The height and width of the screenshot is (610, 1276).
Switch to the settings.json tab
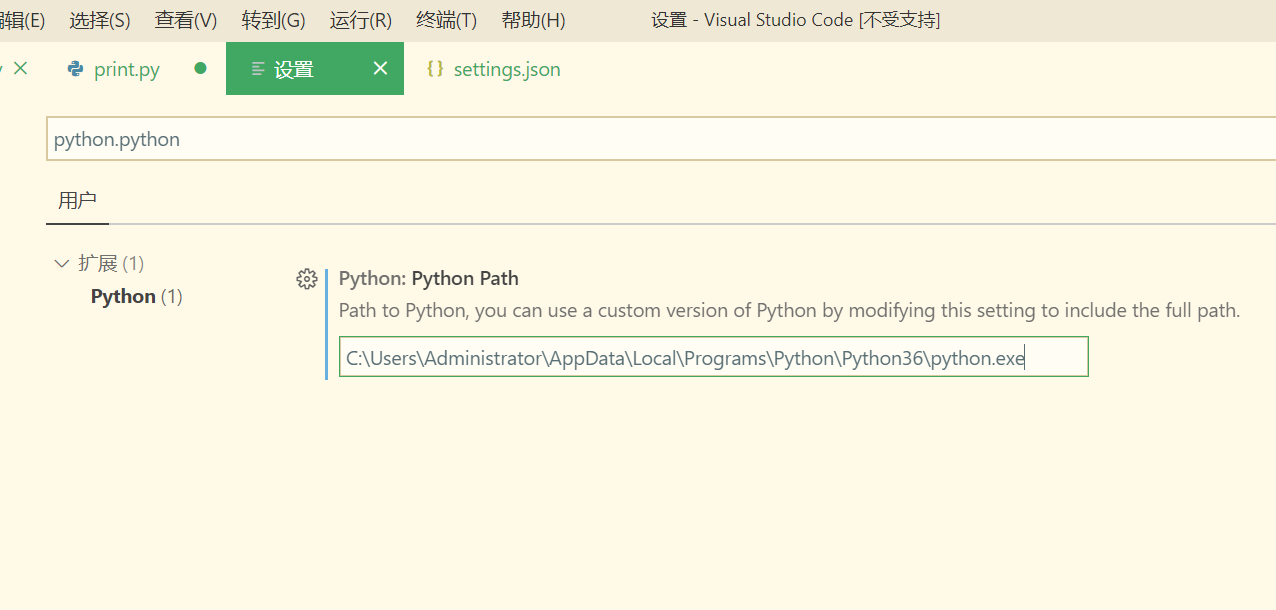coord(506,68)
